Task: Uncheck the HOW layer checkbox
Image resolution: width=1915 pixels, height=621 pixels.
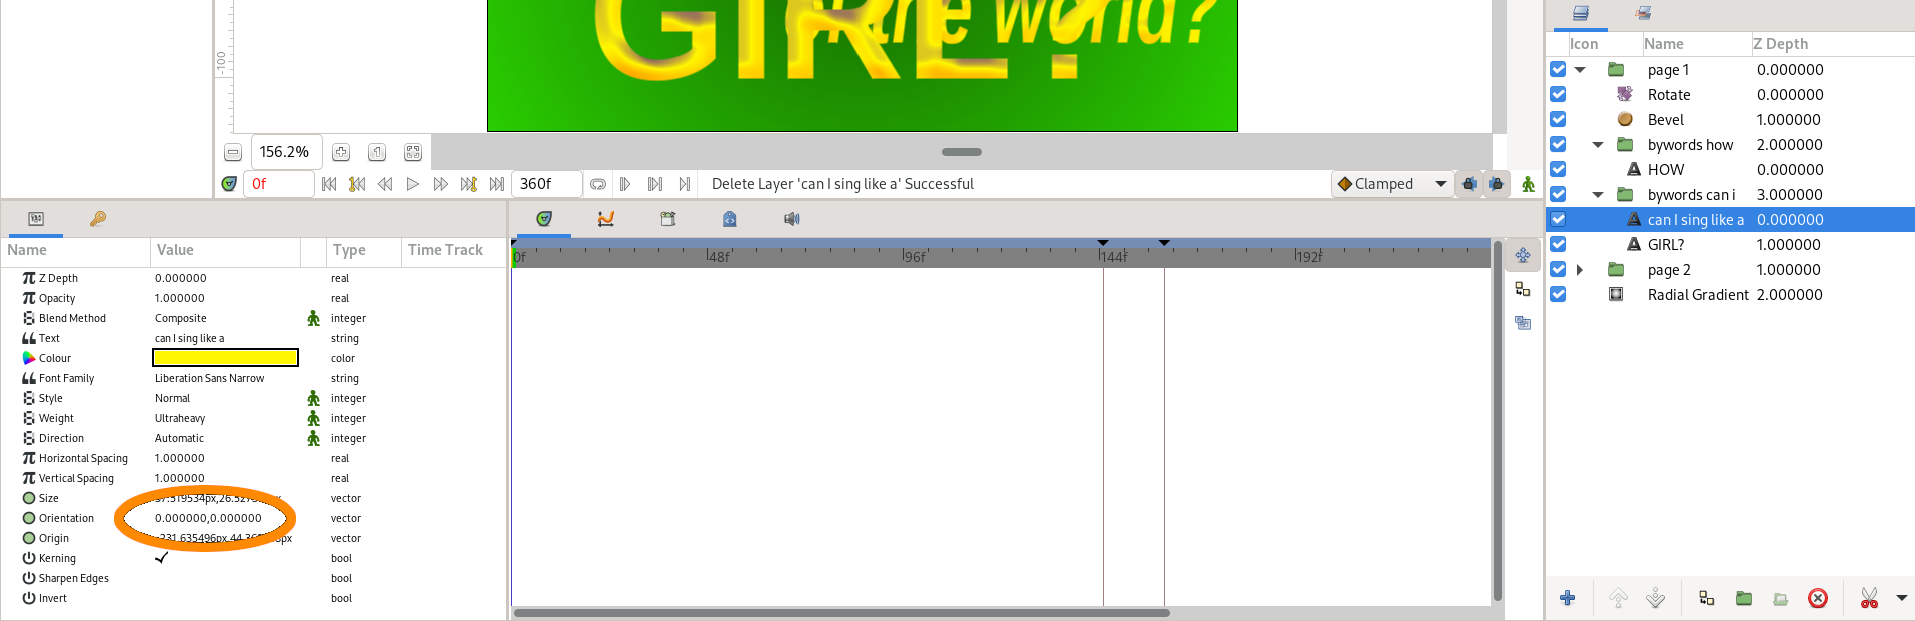Action: [1558, 169]
